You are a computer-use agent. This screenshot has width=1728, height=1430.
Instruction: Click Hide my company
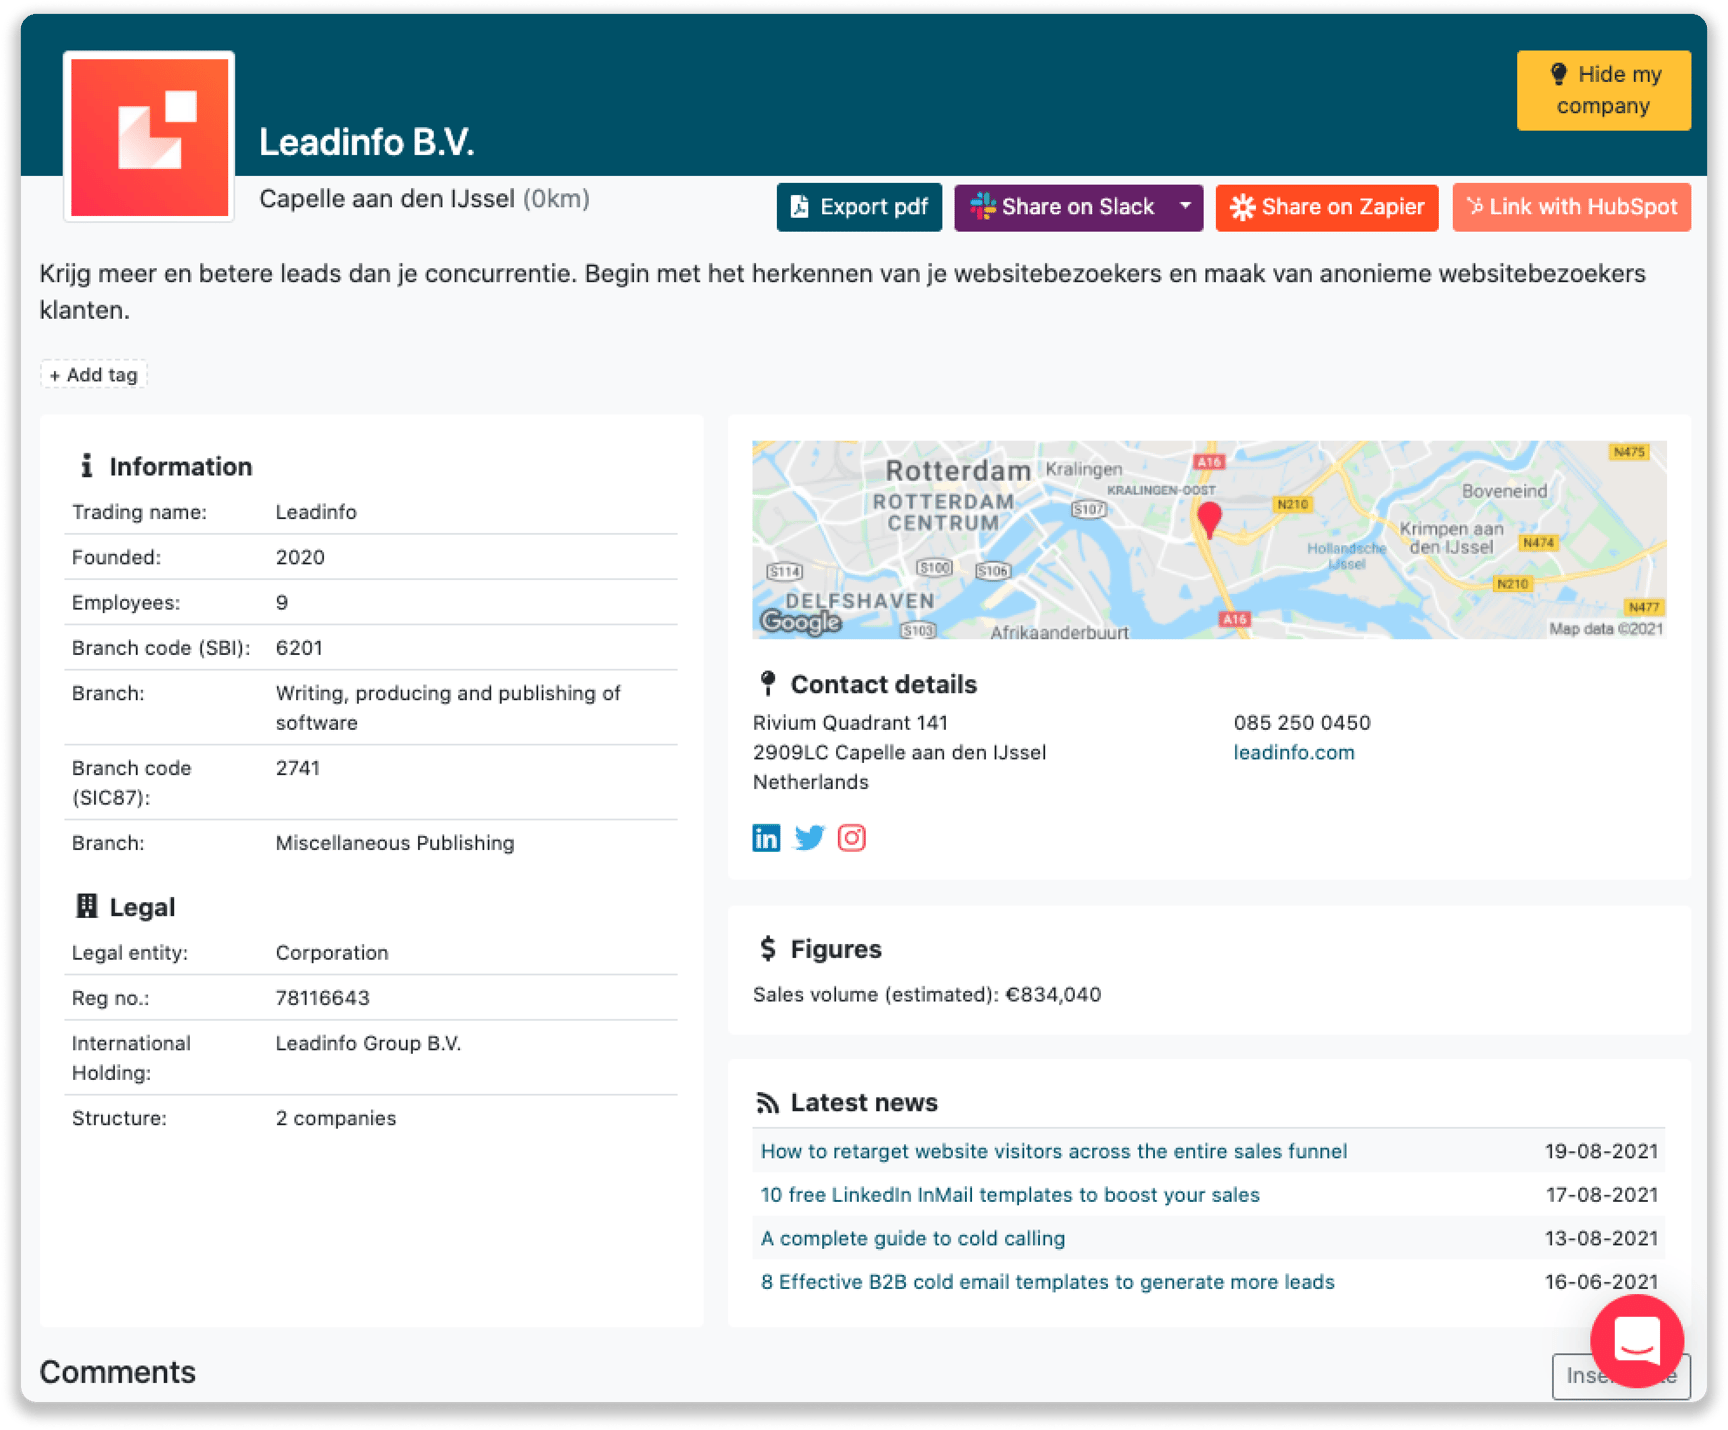click(x=1603, y=90)
